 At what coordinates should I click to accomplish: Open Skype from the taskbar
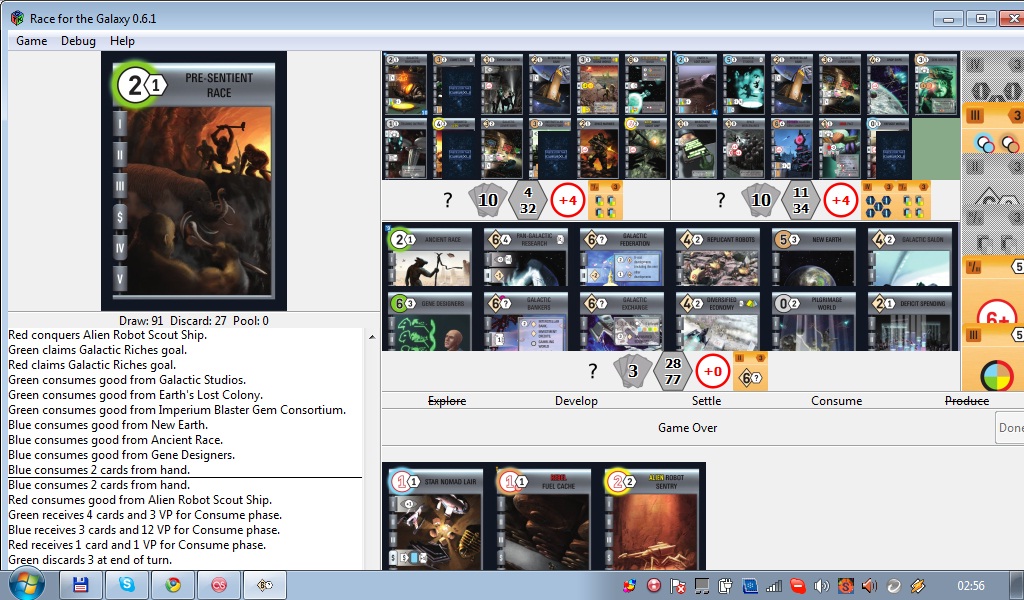pos(128,585)
